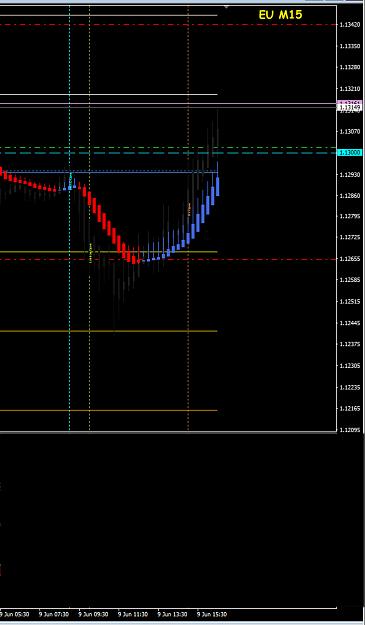
Task: Click the 9 Jun 15:30 time label
Action: [x=212, y=615]
